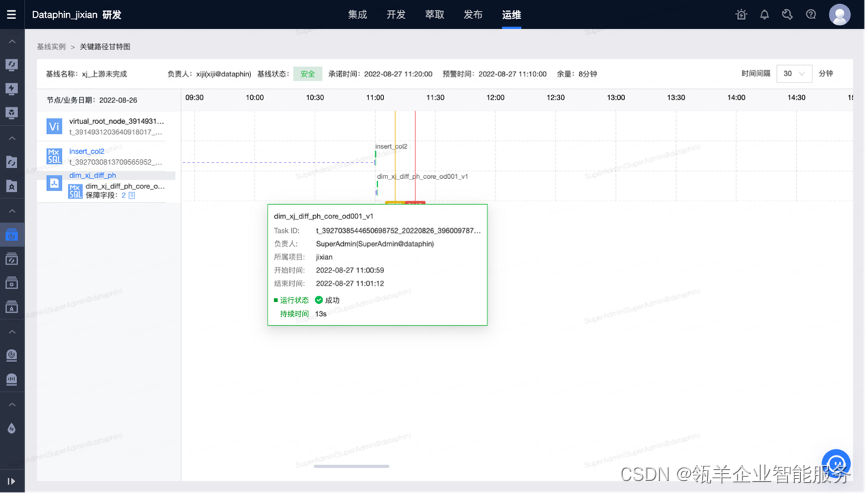This screenshot has height=493, width=866.
Task: Click the small table icon after 保障字段 2
Action: pyautogui.click(x=131, y=195)
